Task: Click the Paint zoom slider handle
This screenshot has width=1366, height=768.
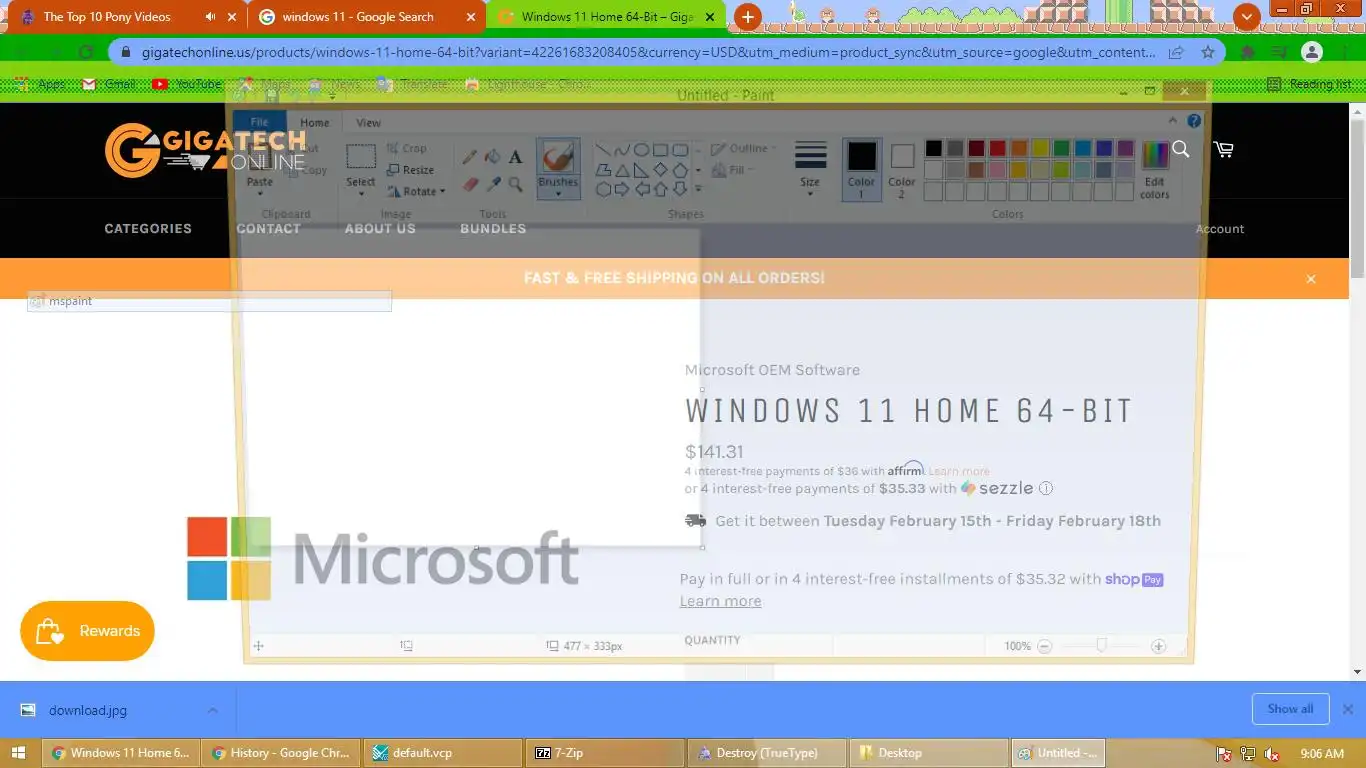Action: 1101,646
